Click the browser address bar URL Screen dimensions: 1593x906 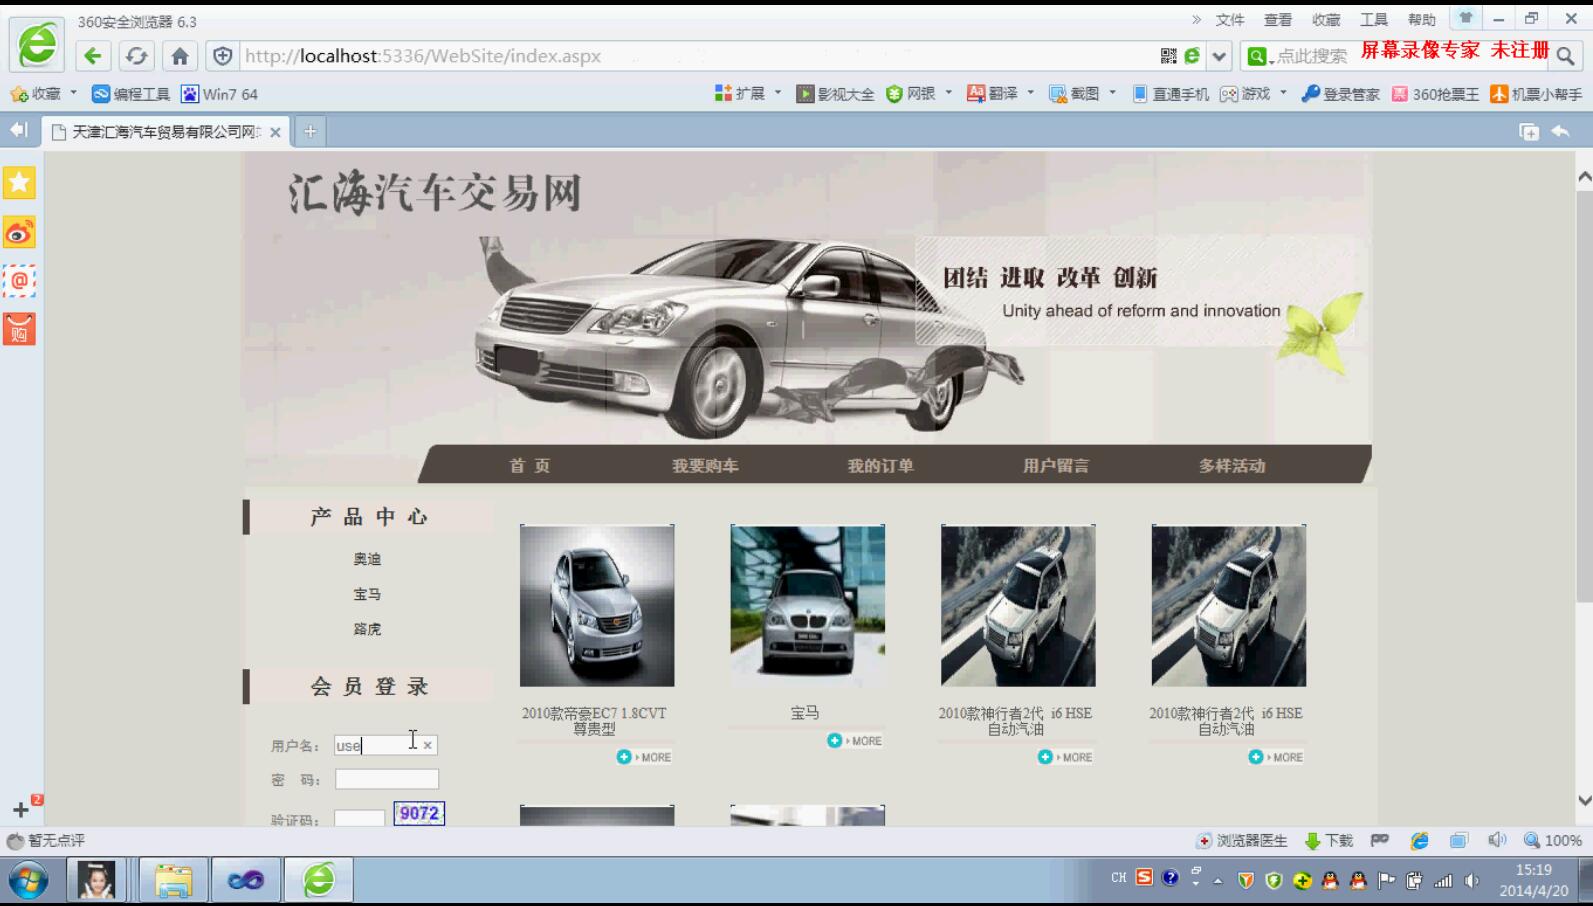422,56
